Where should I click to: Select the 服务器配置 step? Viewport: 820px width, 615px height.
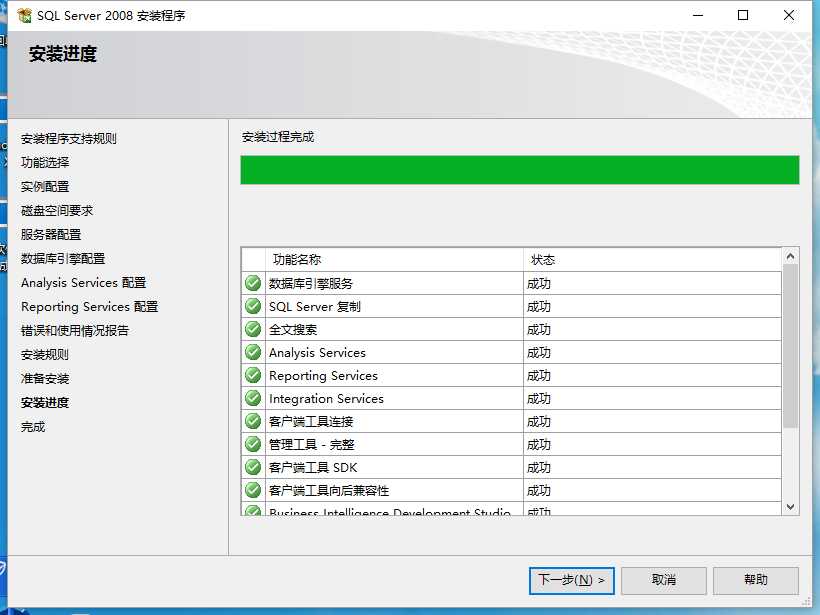51,235
